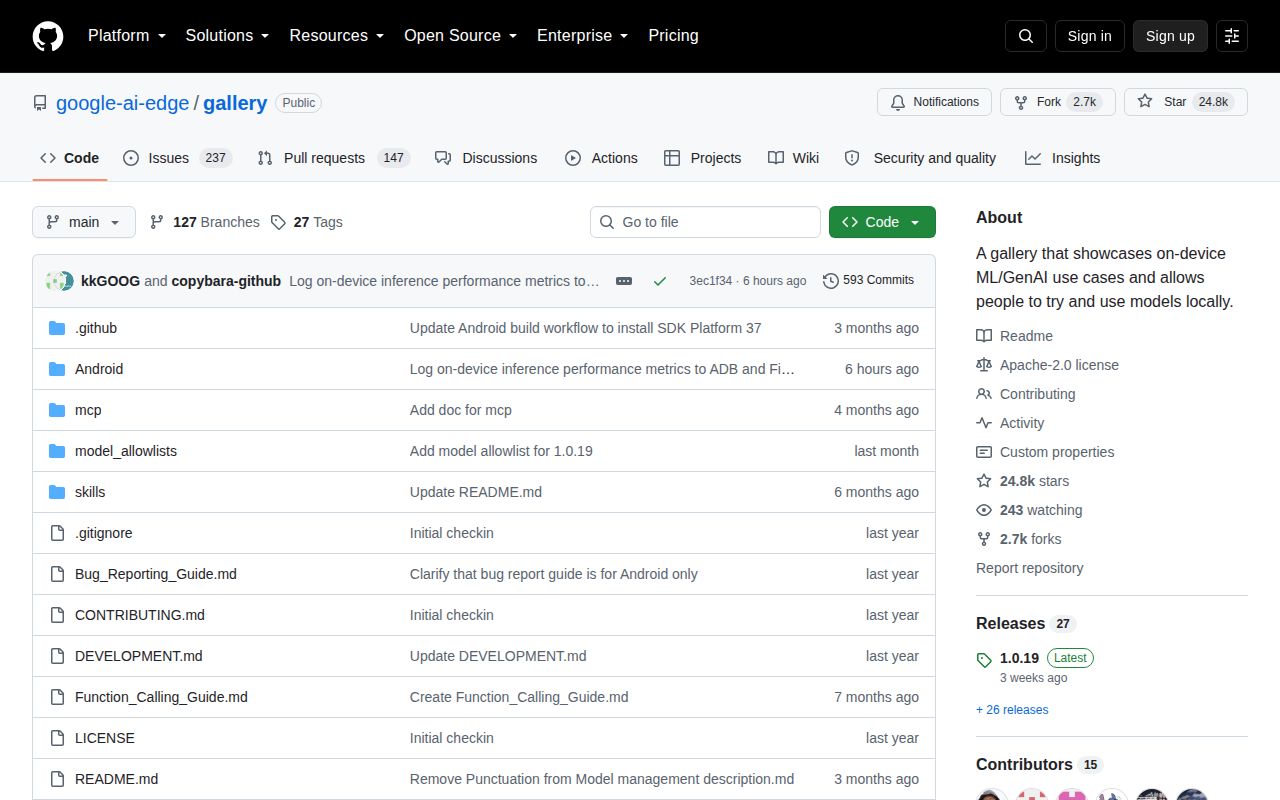Click the Activity pulse icon
The image size is (1280, 800).
pyautogui.click(x=984, y=423)
